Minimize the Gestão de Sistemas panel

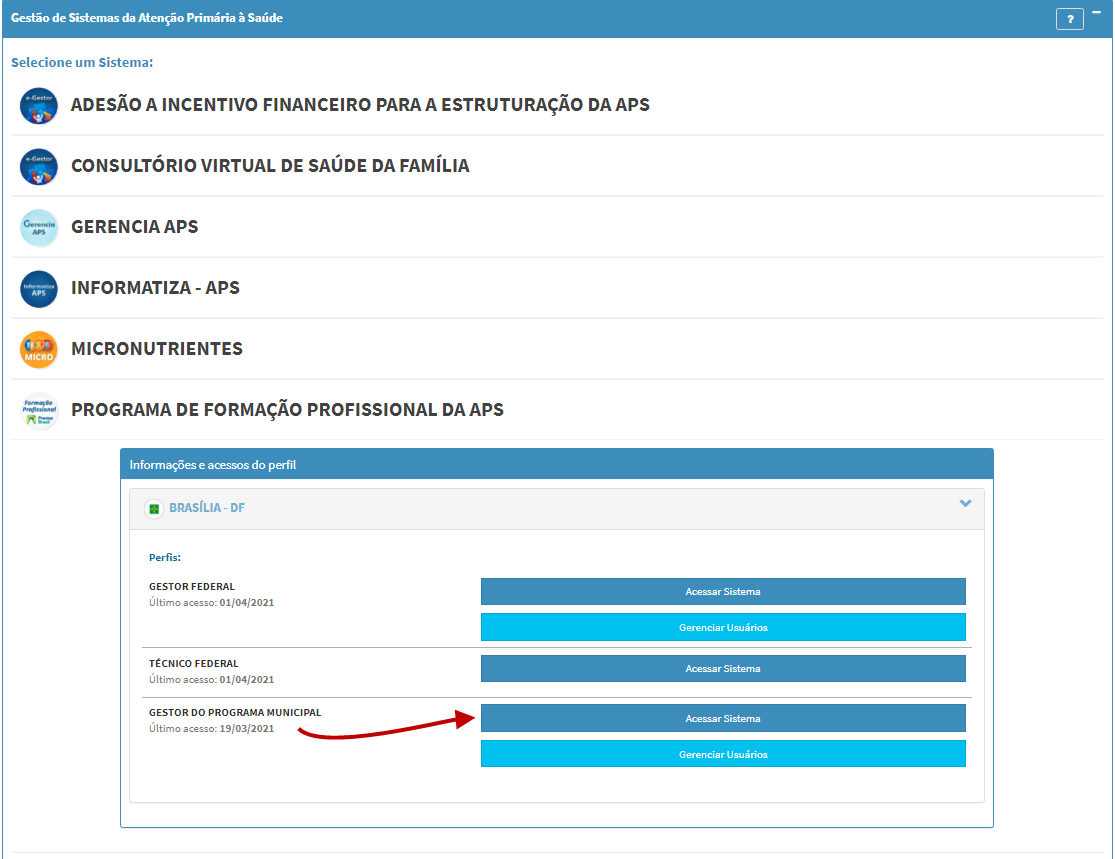click(x=1096, y=13)
